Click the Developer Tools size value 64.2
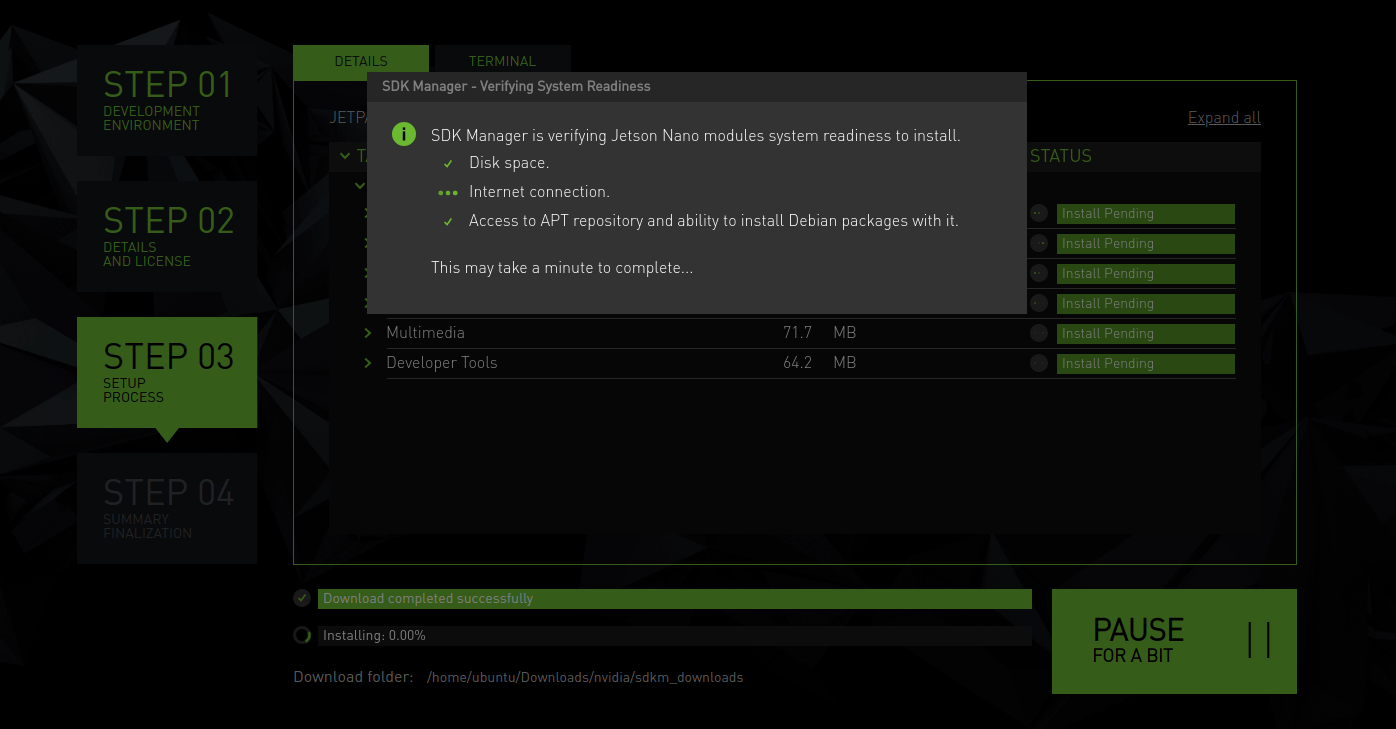Viewport: 1396px width, 729px height. [797, 363]
